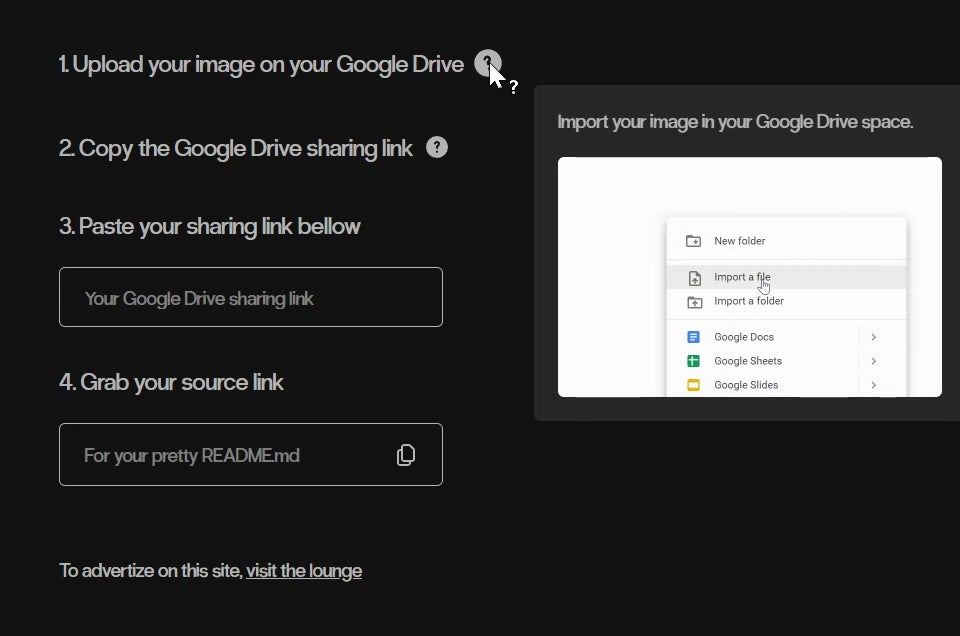Click the Import a folder upload icon
960x636 pixels.
(693, 301)
